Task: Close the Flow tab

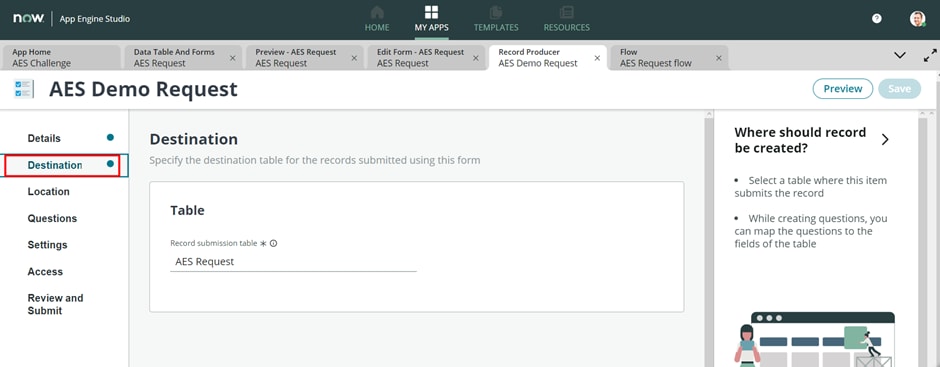Action: 719,58
